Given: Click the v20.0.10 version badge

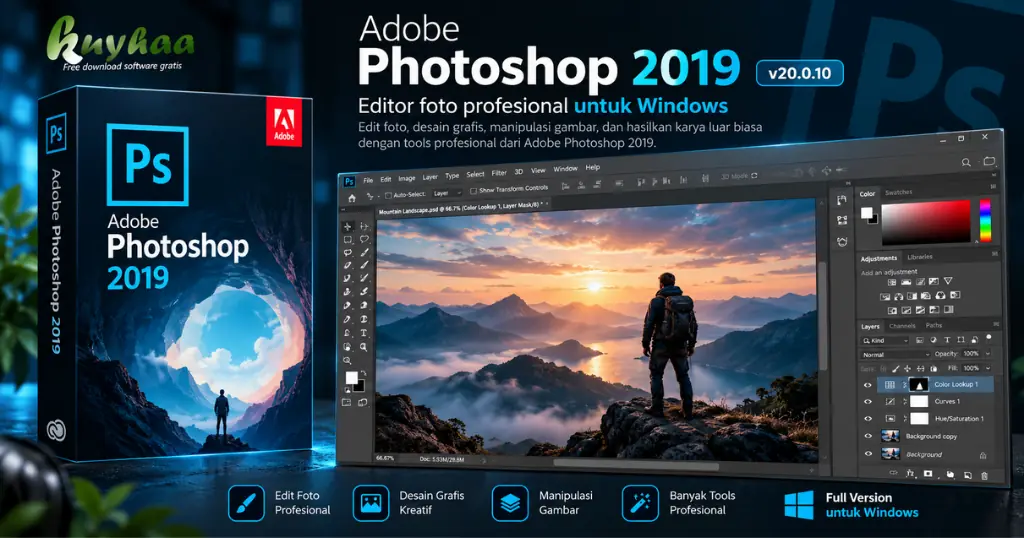Looking at the screenshot, I should [x=799, y=73].
